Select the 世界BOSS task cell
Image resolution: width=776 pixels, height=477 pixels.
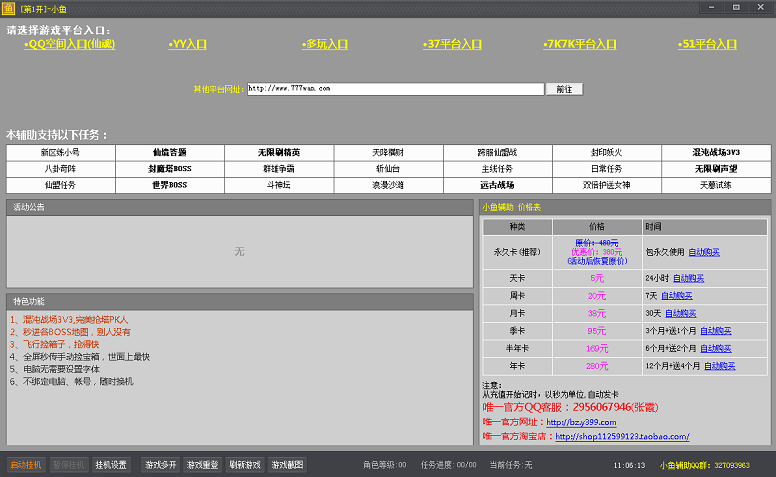170,185
